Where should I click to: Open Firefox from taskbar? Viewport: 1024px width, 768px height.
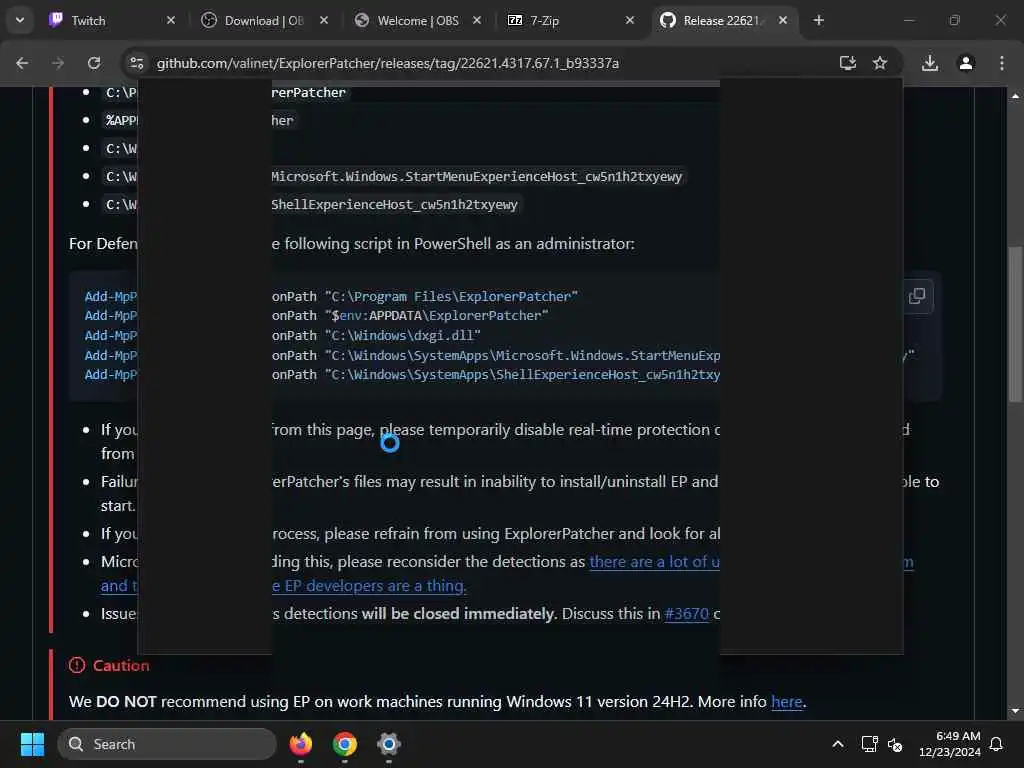[301, 744]
